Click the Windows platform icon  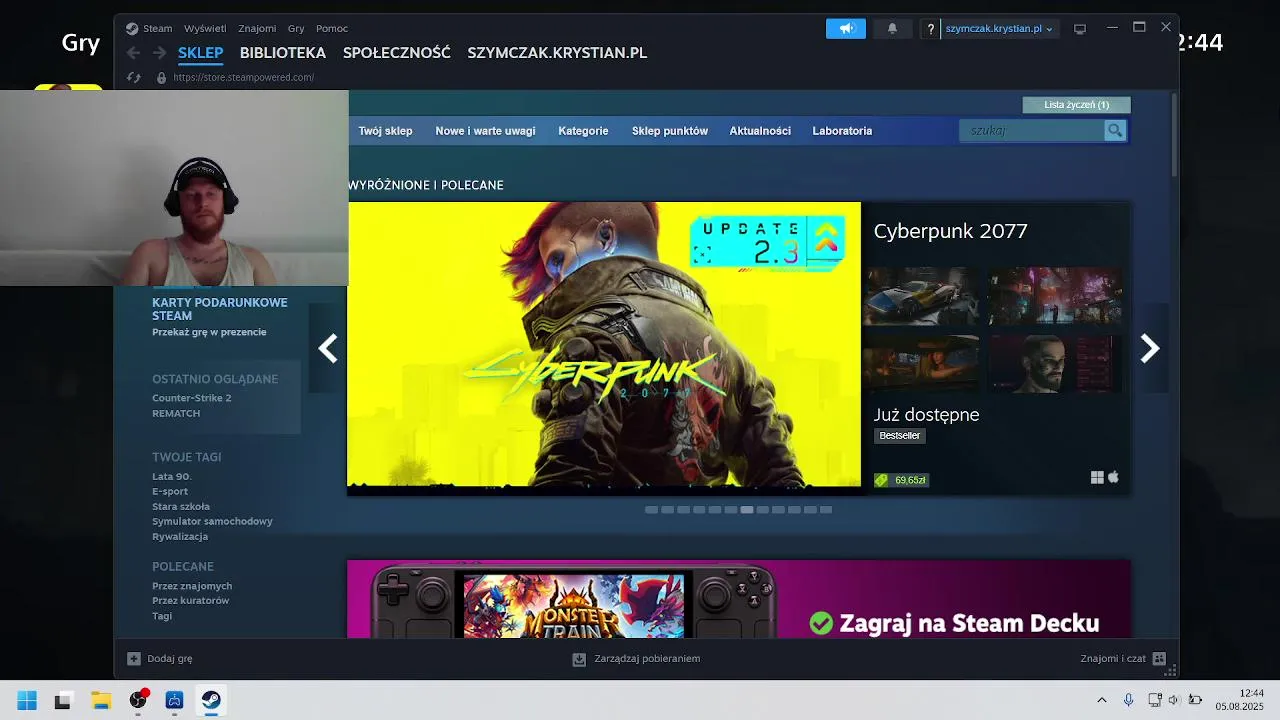click(1097, 478)
